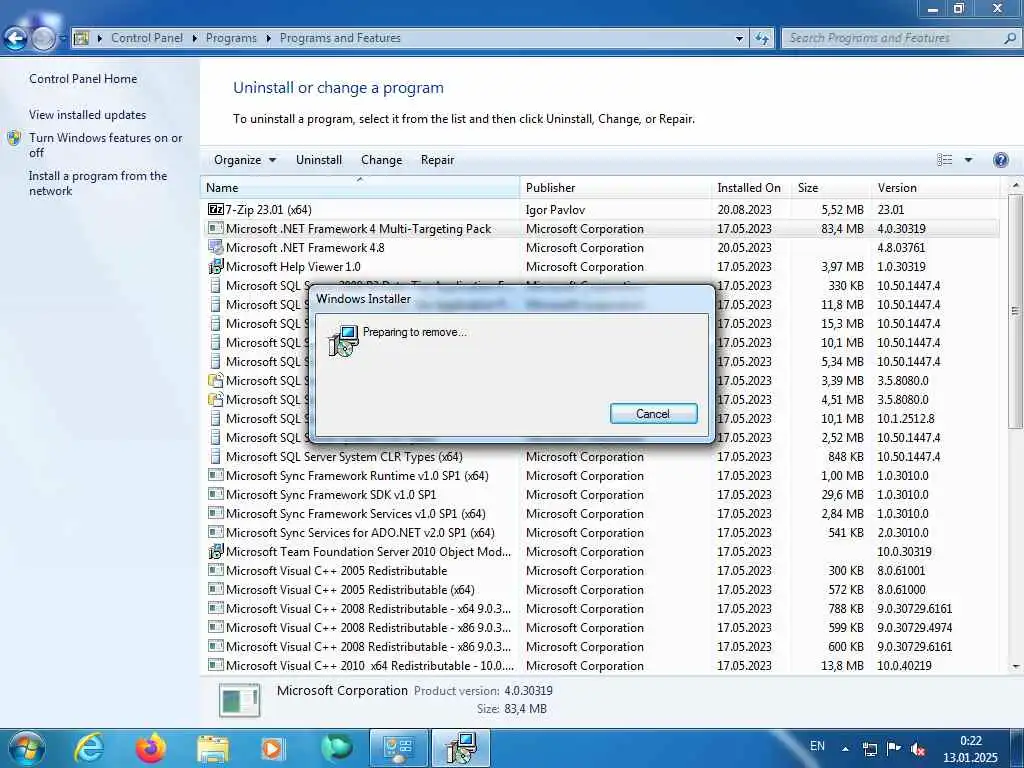
Task: Click the Microsoft Help Viewer 1.0 icon
Action: [216, 266]
